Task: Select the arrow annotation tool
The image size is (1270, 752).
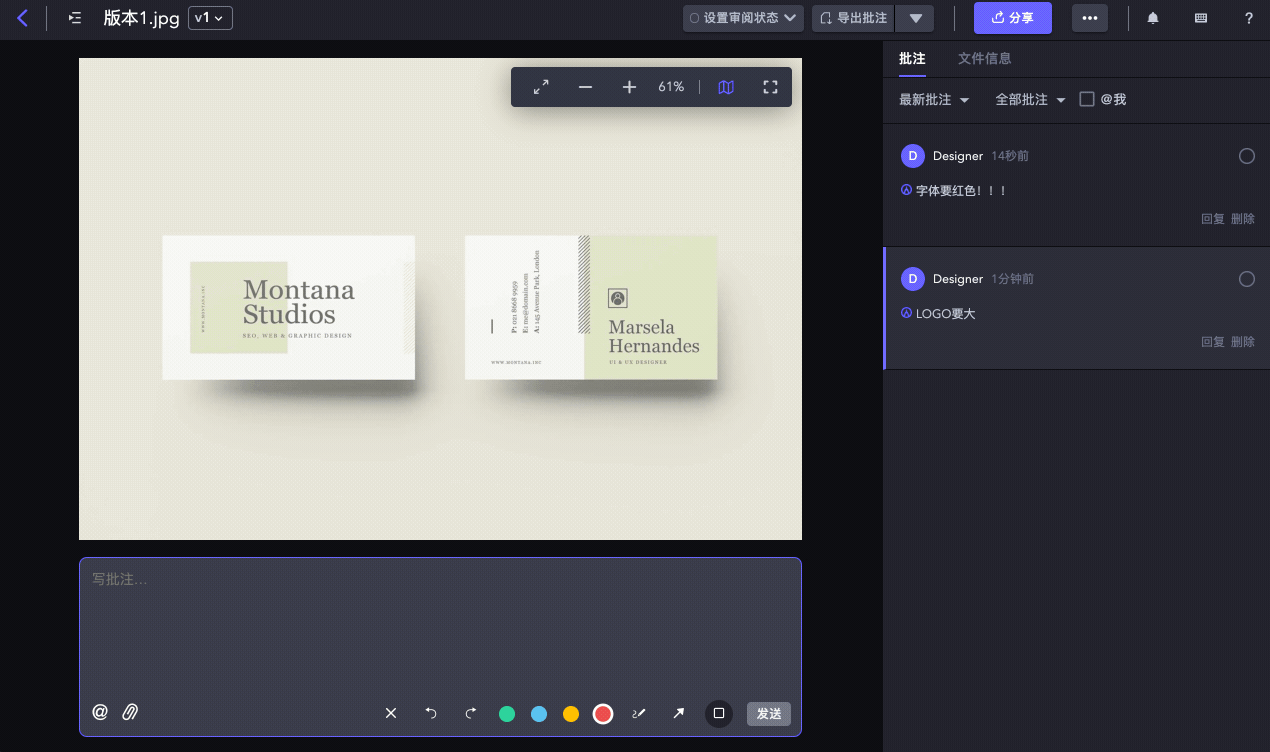Action: click(x=678, y=713)
